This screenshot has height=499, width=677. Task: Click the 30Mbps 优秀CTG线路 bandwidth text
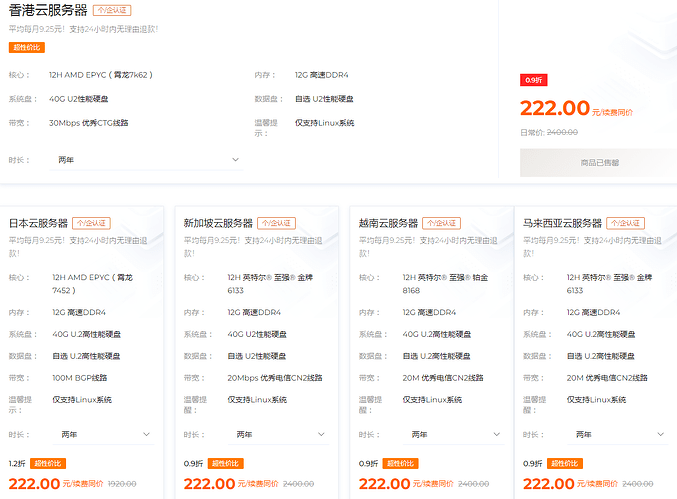[89, 123]
